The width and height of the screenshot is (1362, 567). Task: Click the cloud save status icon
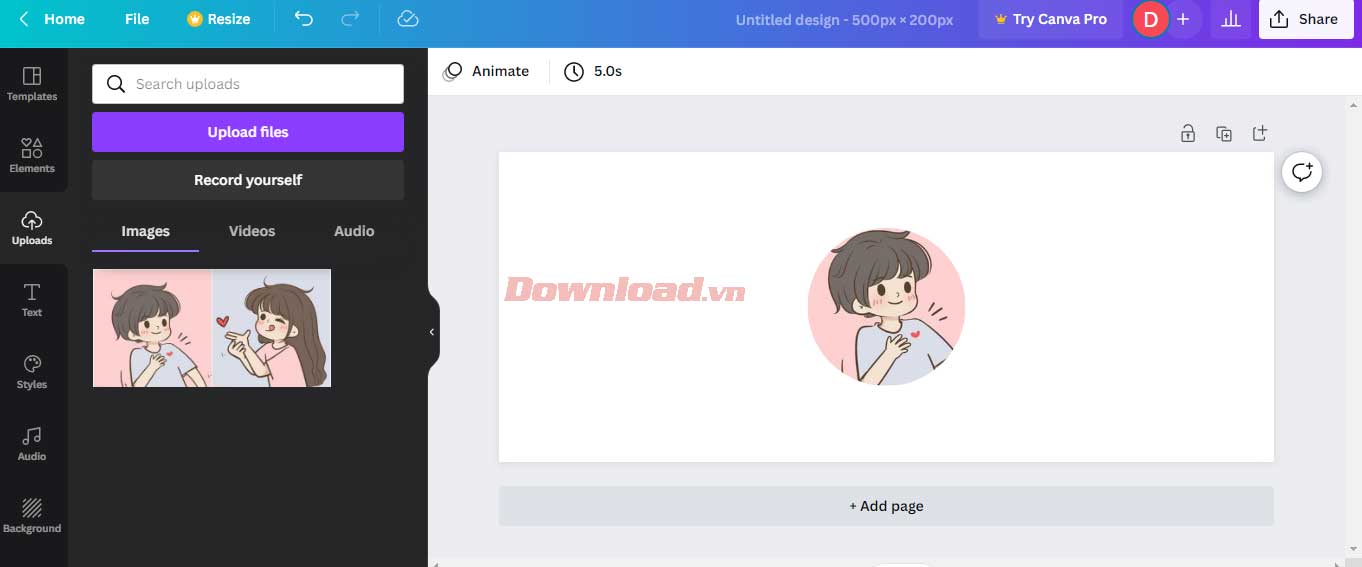click(407, 19)
